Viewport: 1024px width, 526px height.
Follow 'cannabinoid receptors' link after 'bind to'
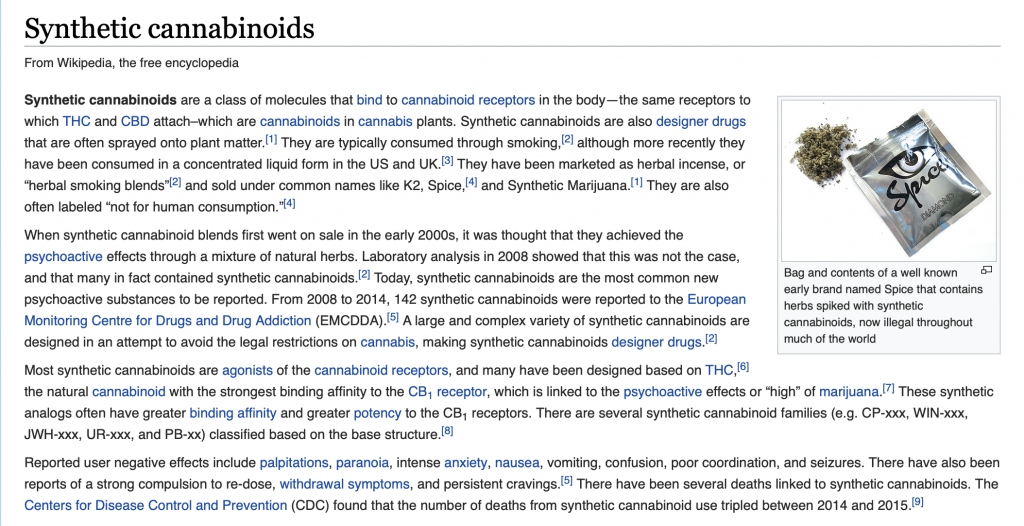coord(468,100)
